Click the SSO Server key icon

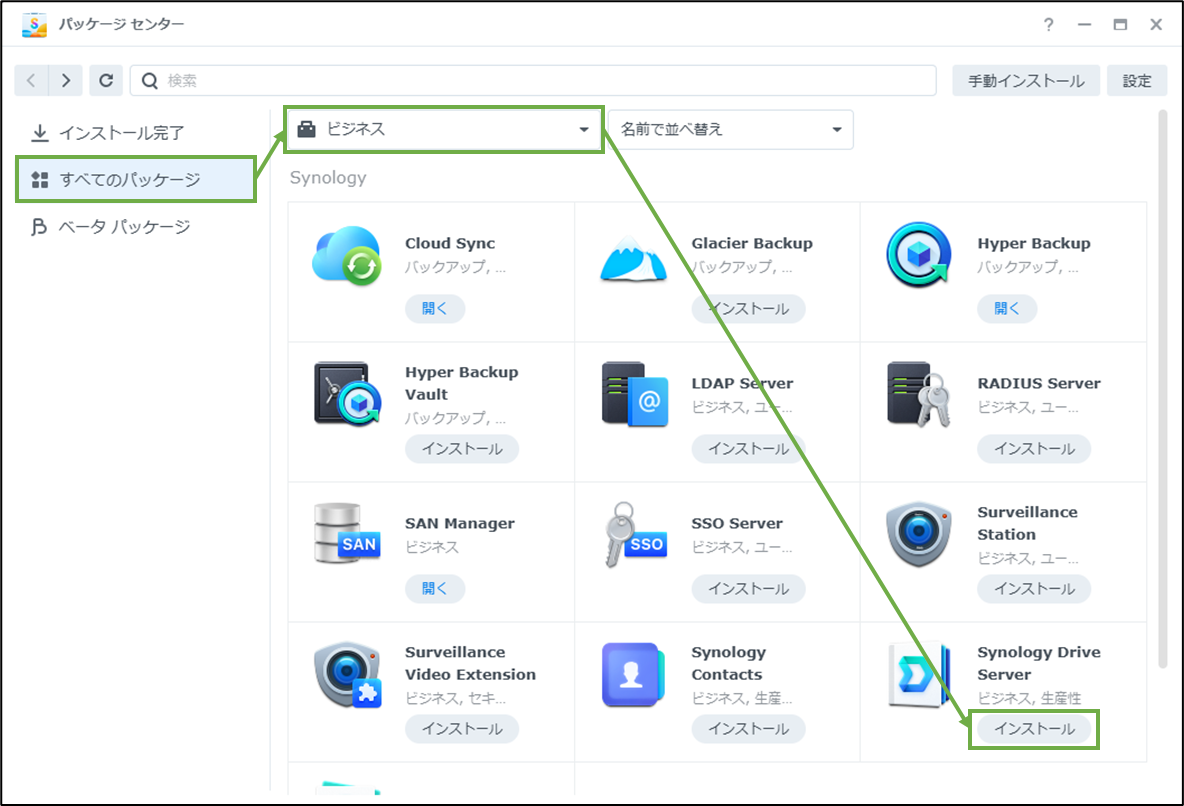pyautogui.click(x=635, y=534)
